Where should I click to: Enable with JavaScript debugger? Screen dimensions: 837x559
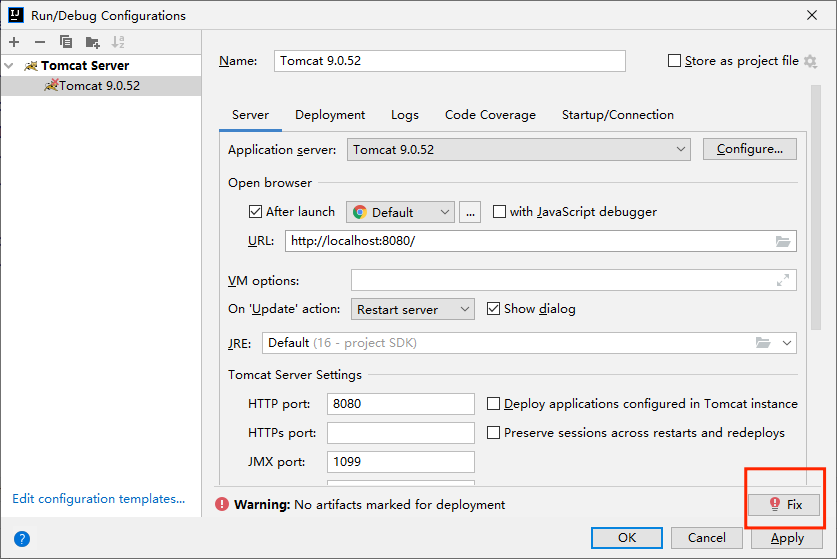(x=499, y=212)
